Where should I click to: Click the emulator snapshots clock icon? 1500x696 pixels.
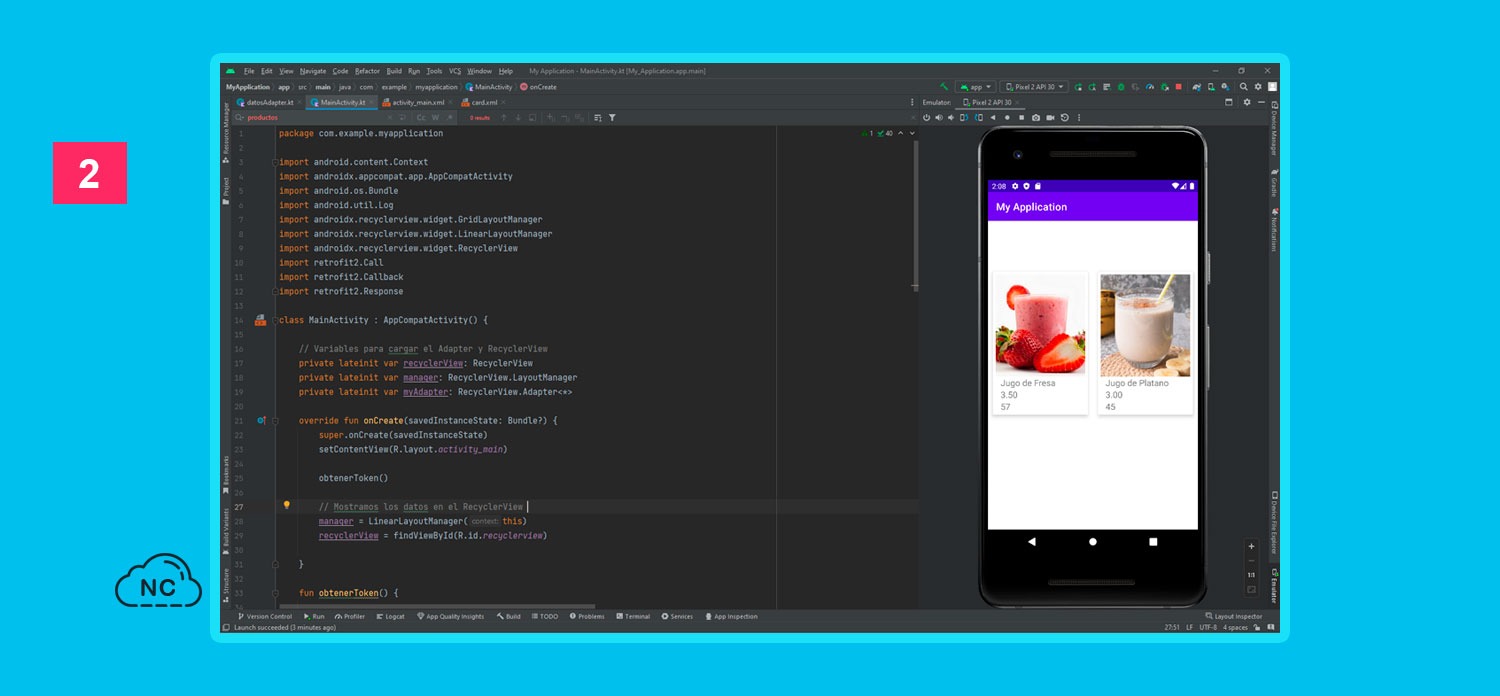pos(1065,118)
